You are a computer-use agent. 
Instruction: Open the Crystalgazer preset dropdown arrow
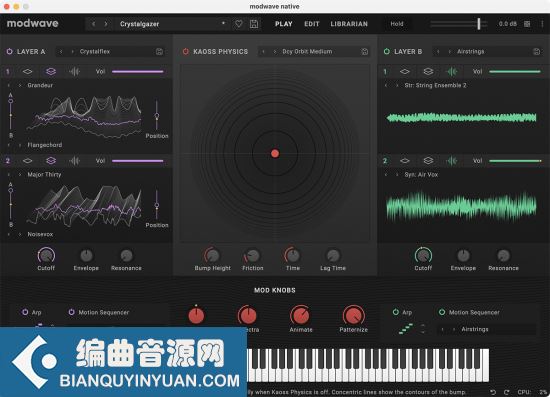click(223, 23)
